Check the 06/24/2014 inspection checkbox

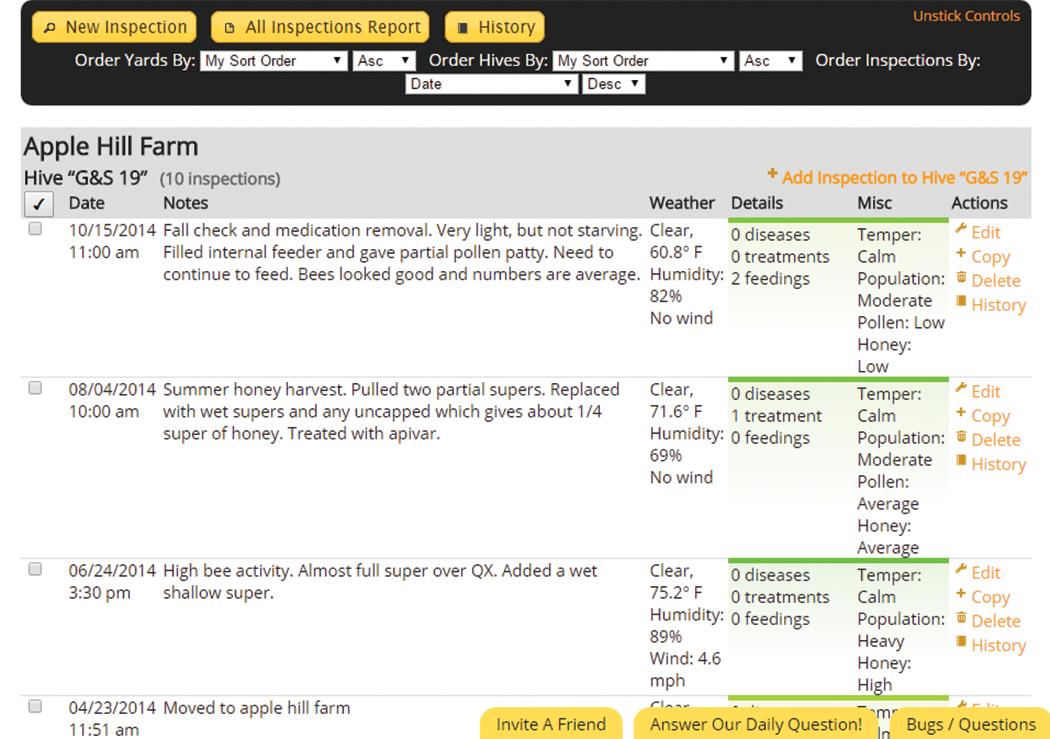point(35,569)
